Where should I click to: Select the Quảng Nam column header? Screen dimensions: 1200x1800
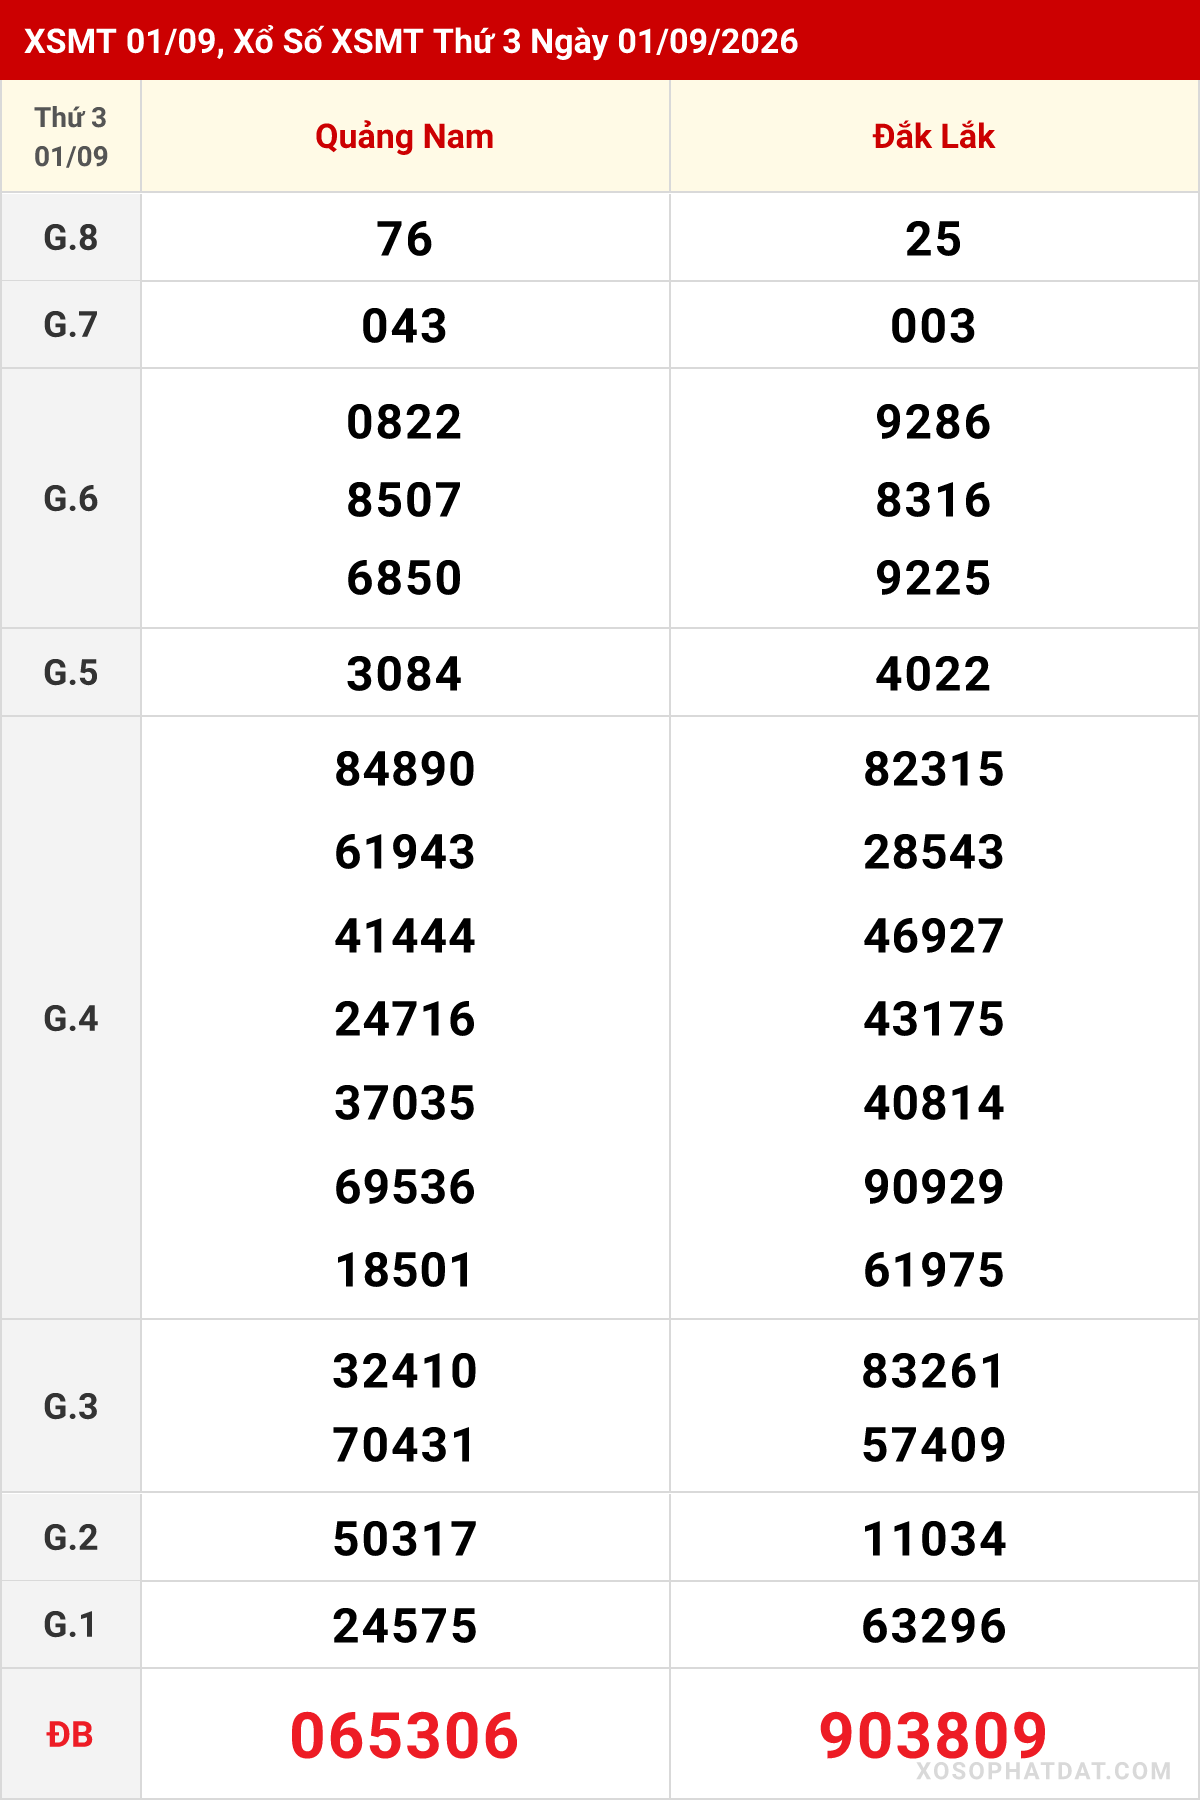tap(405, 136)
